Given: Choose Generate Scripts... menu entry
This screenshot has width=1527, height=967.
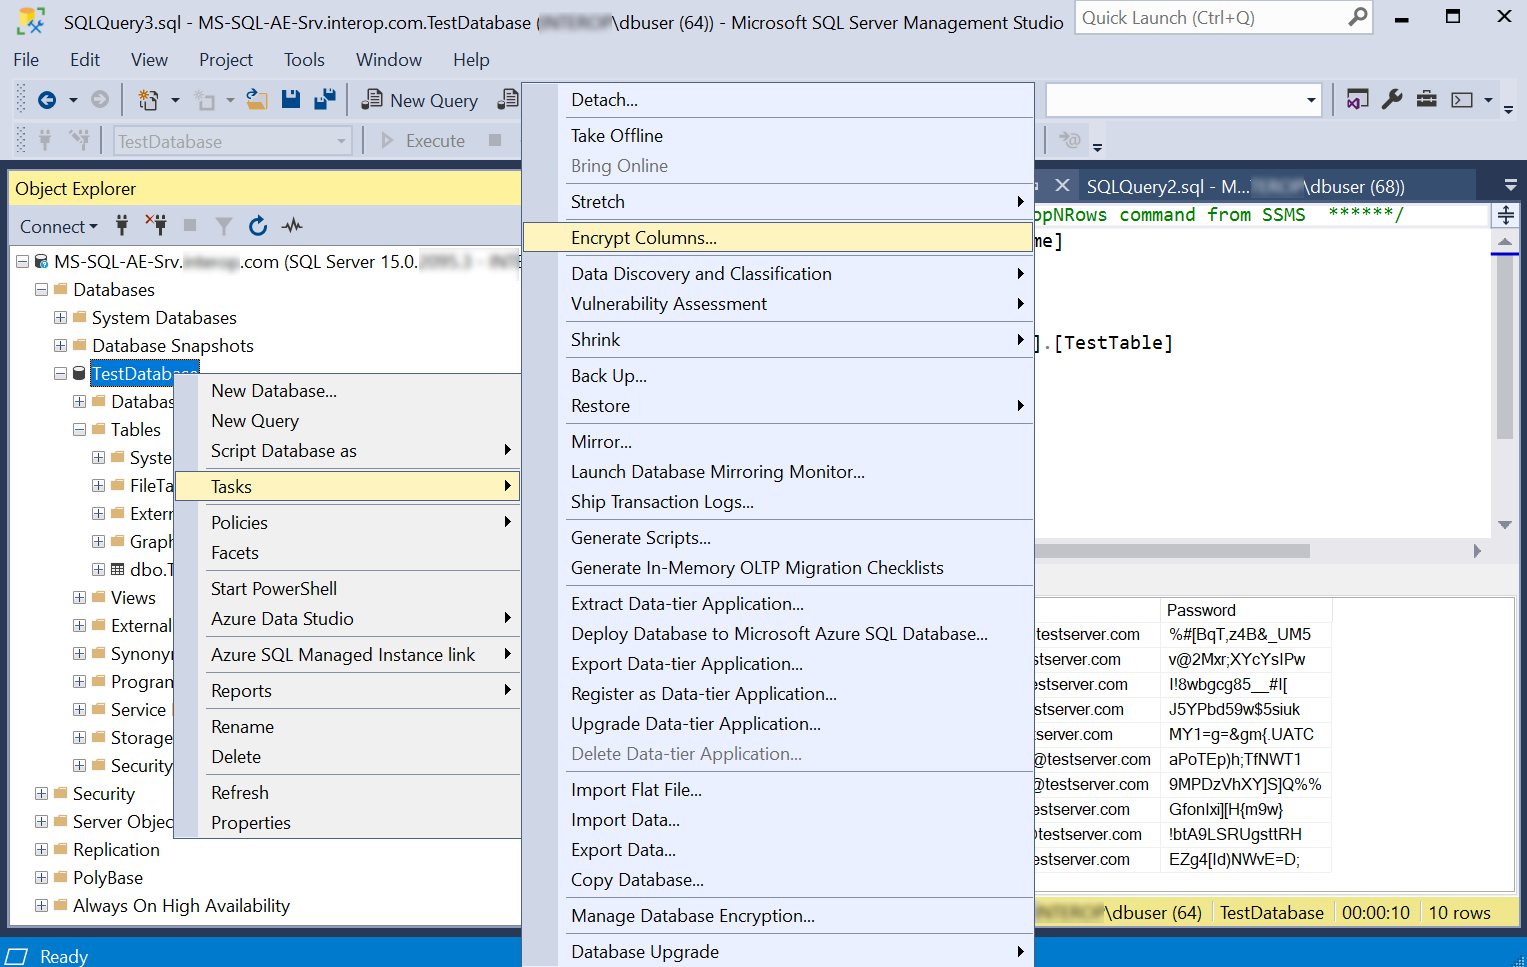Looking at the screenshot, I should (x=778, y=538).
